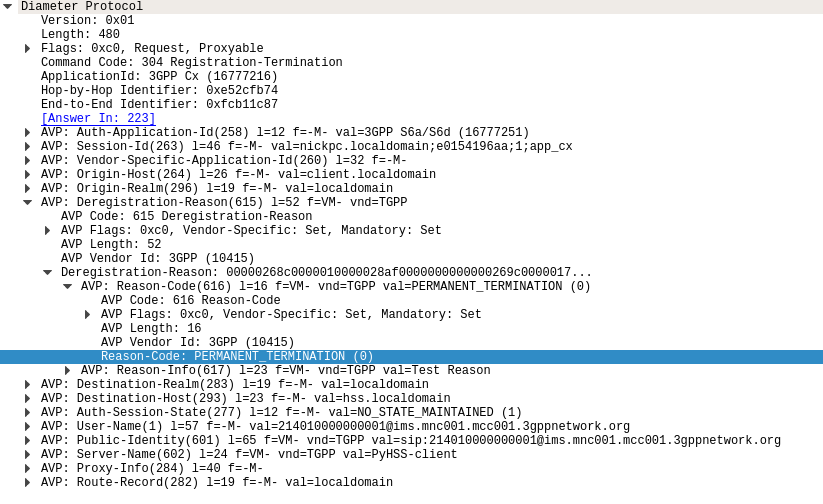Expand Vendor-Specific-Application-Id(260) AVP
Viewport: 823px width, 504px height.
click(27, 160)
